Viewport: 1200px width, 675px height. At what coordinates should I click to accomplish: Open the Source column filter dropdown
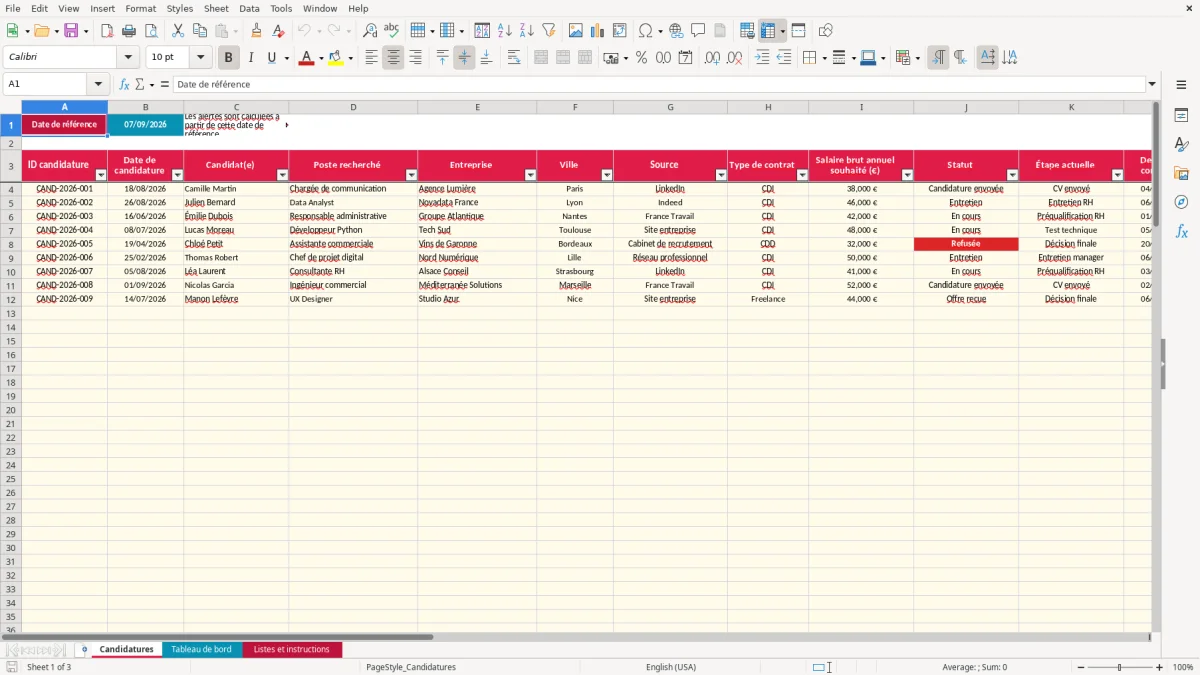pos(721,175)
